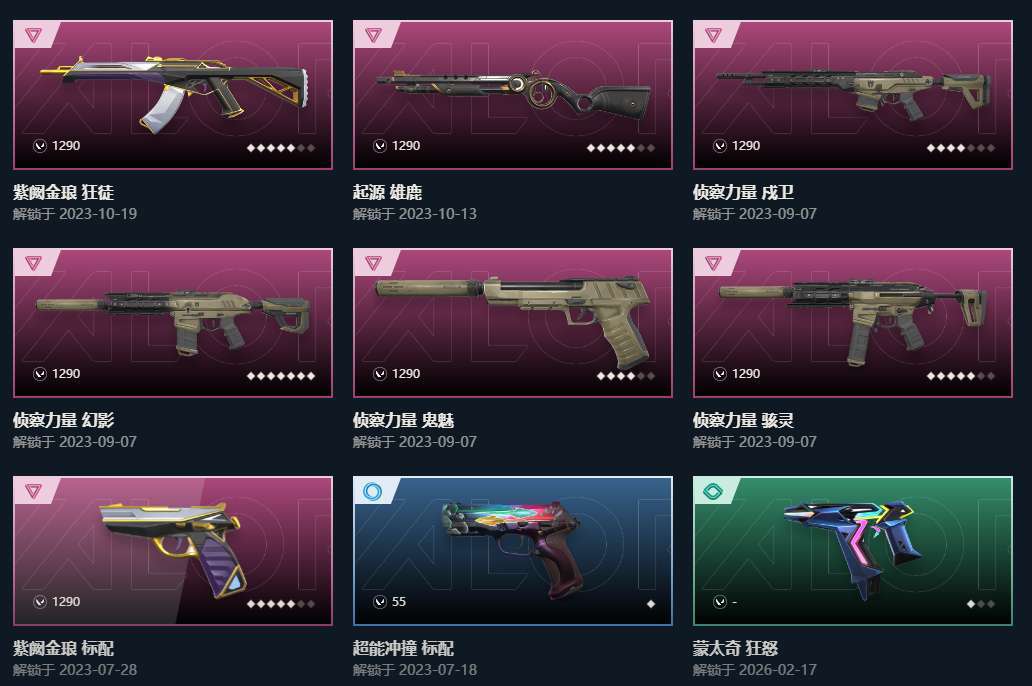Click the VP currency icon beside price 55
This screenshot has width=1032, height=686.
coord(380,602)
